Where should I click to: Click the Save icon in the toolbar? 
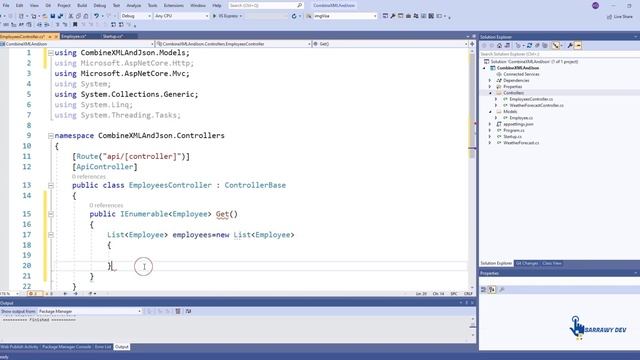coord(53,16)
